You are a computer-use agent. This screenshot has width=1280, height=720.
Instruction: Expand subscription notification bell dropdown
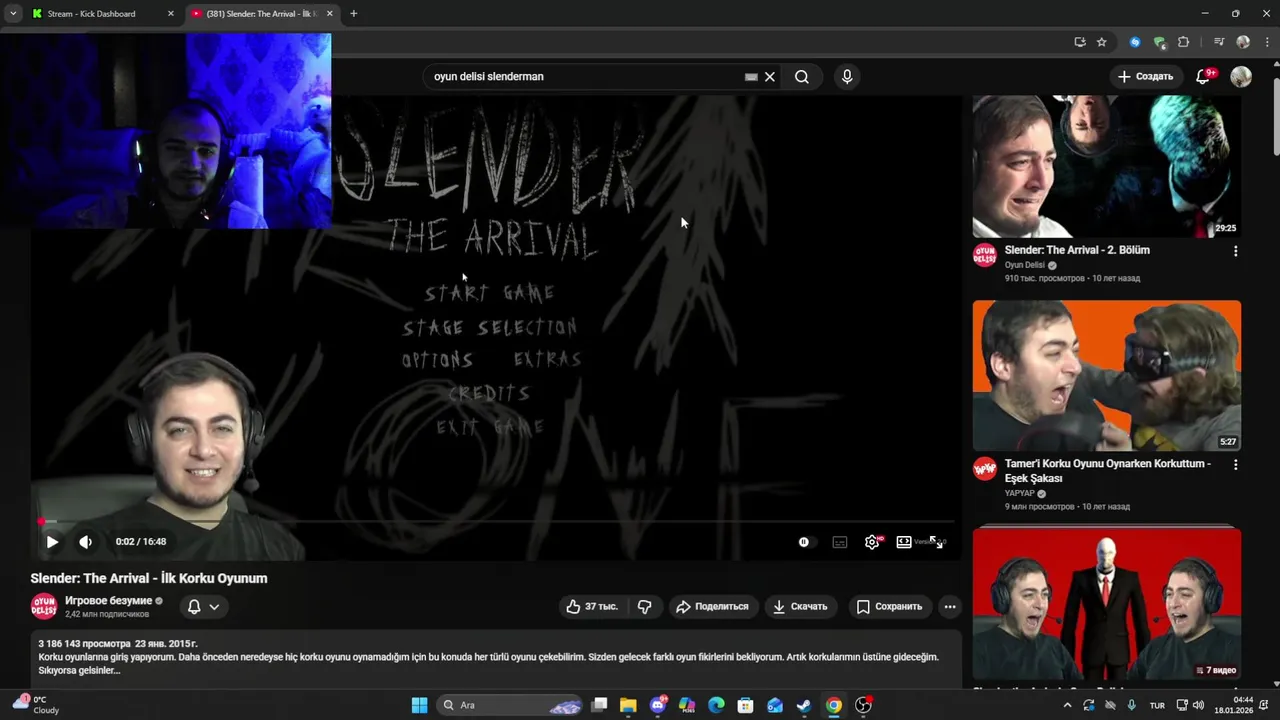coord(203,607)
